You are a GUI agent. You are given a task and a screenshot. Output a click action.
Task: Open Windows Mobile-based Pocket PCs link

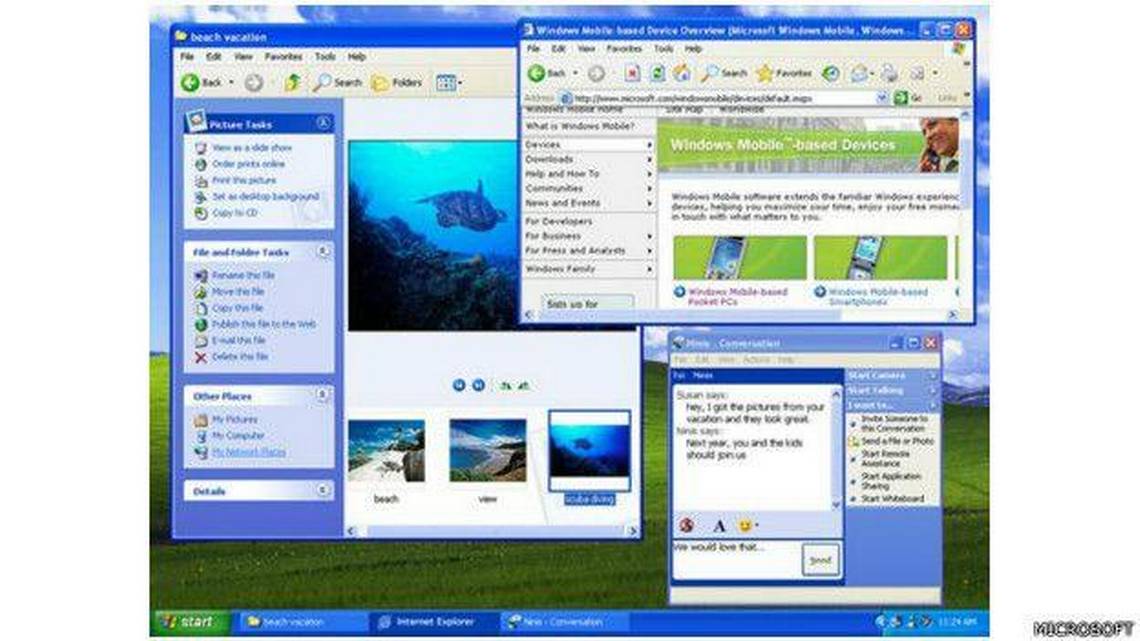coord(737,297)
